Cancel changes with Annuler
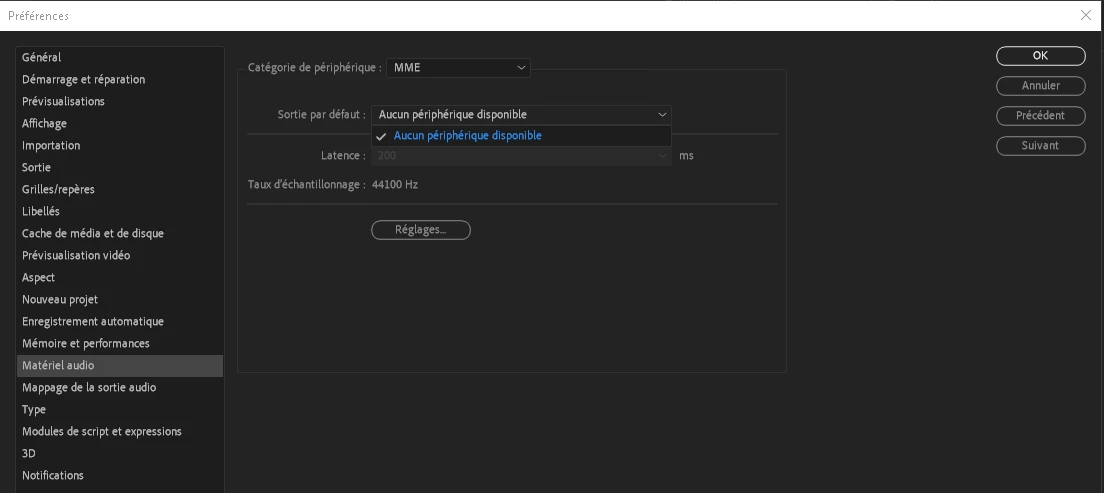Screen dimensions: 1104x493 [x=1041, y=85]
